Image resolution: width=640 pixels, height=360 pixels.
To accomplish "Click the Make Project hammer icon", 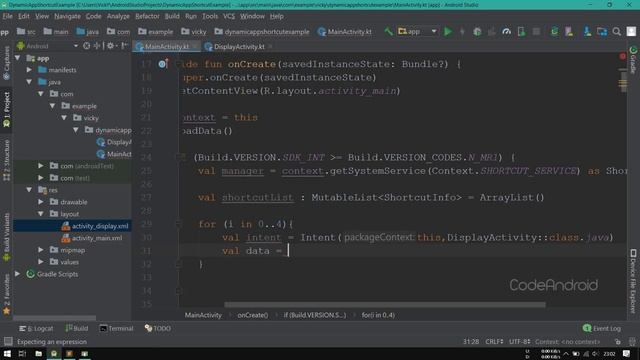I will 388,31.
